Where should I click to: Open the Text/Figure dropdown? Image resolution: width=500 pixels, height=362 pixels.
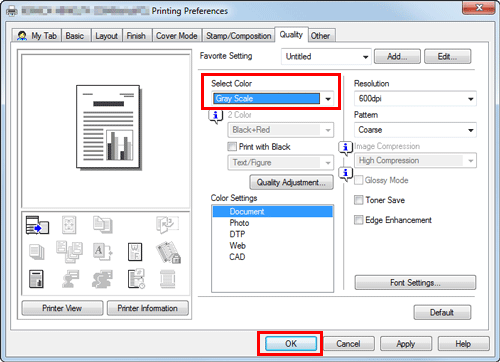(x=280, y=163)
